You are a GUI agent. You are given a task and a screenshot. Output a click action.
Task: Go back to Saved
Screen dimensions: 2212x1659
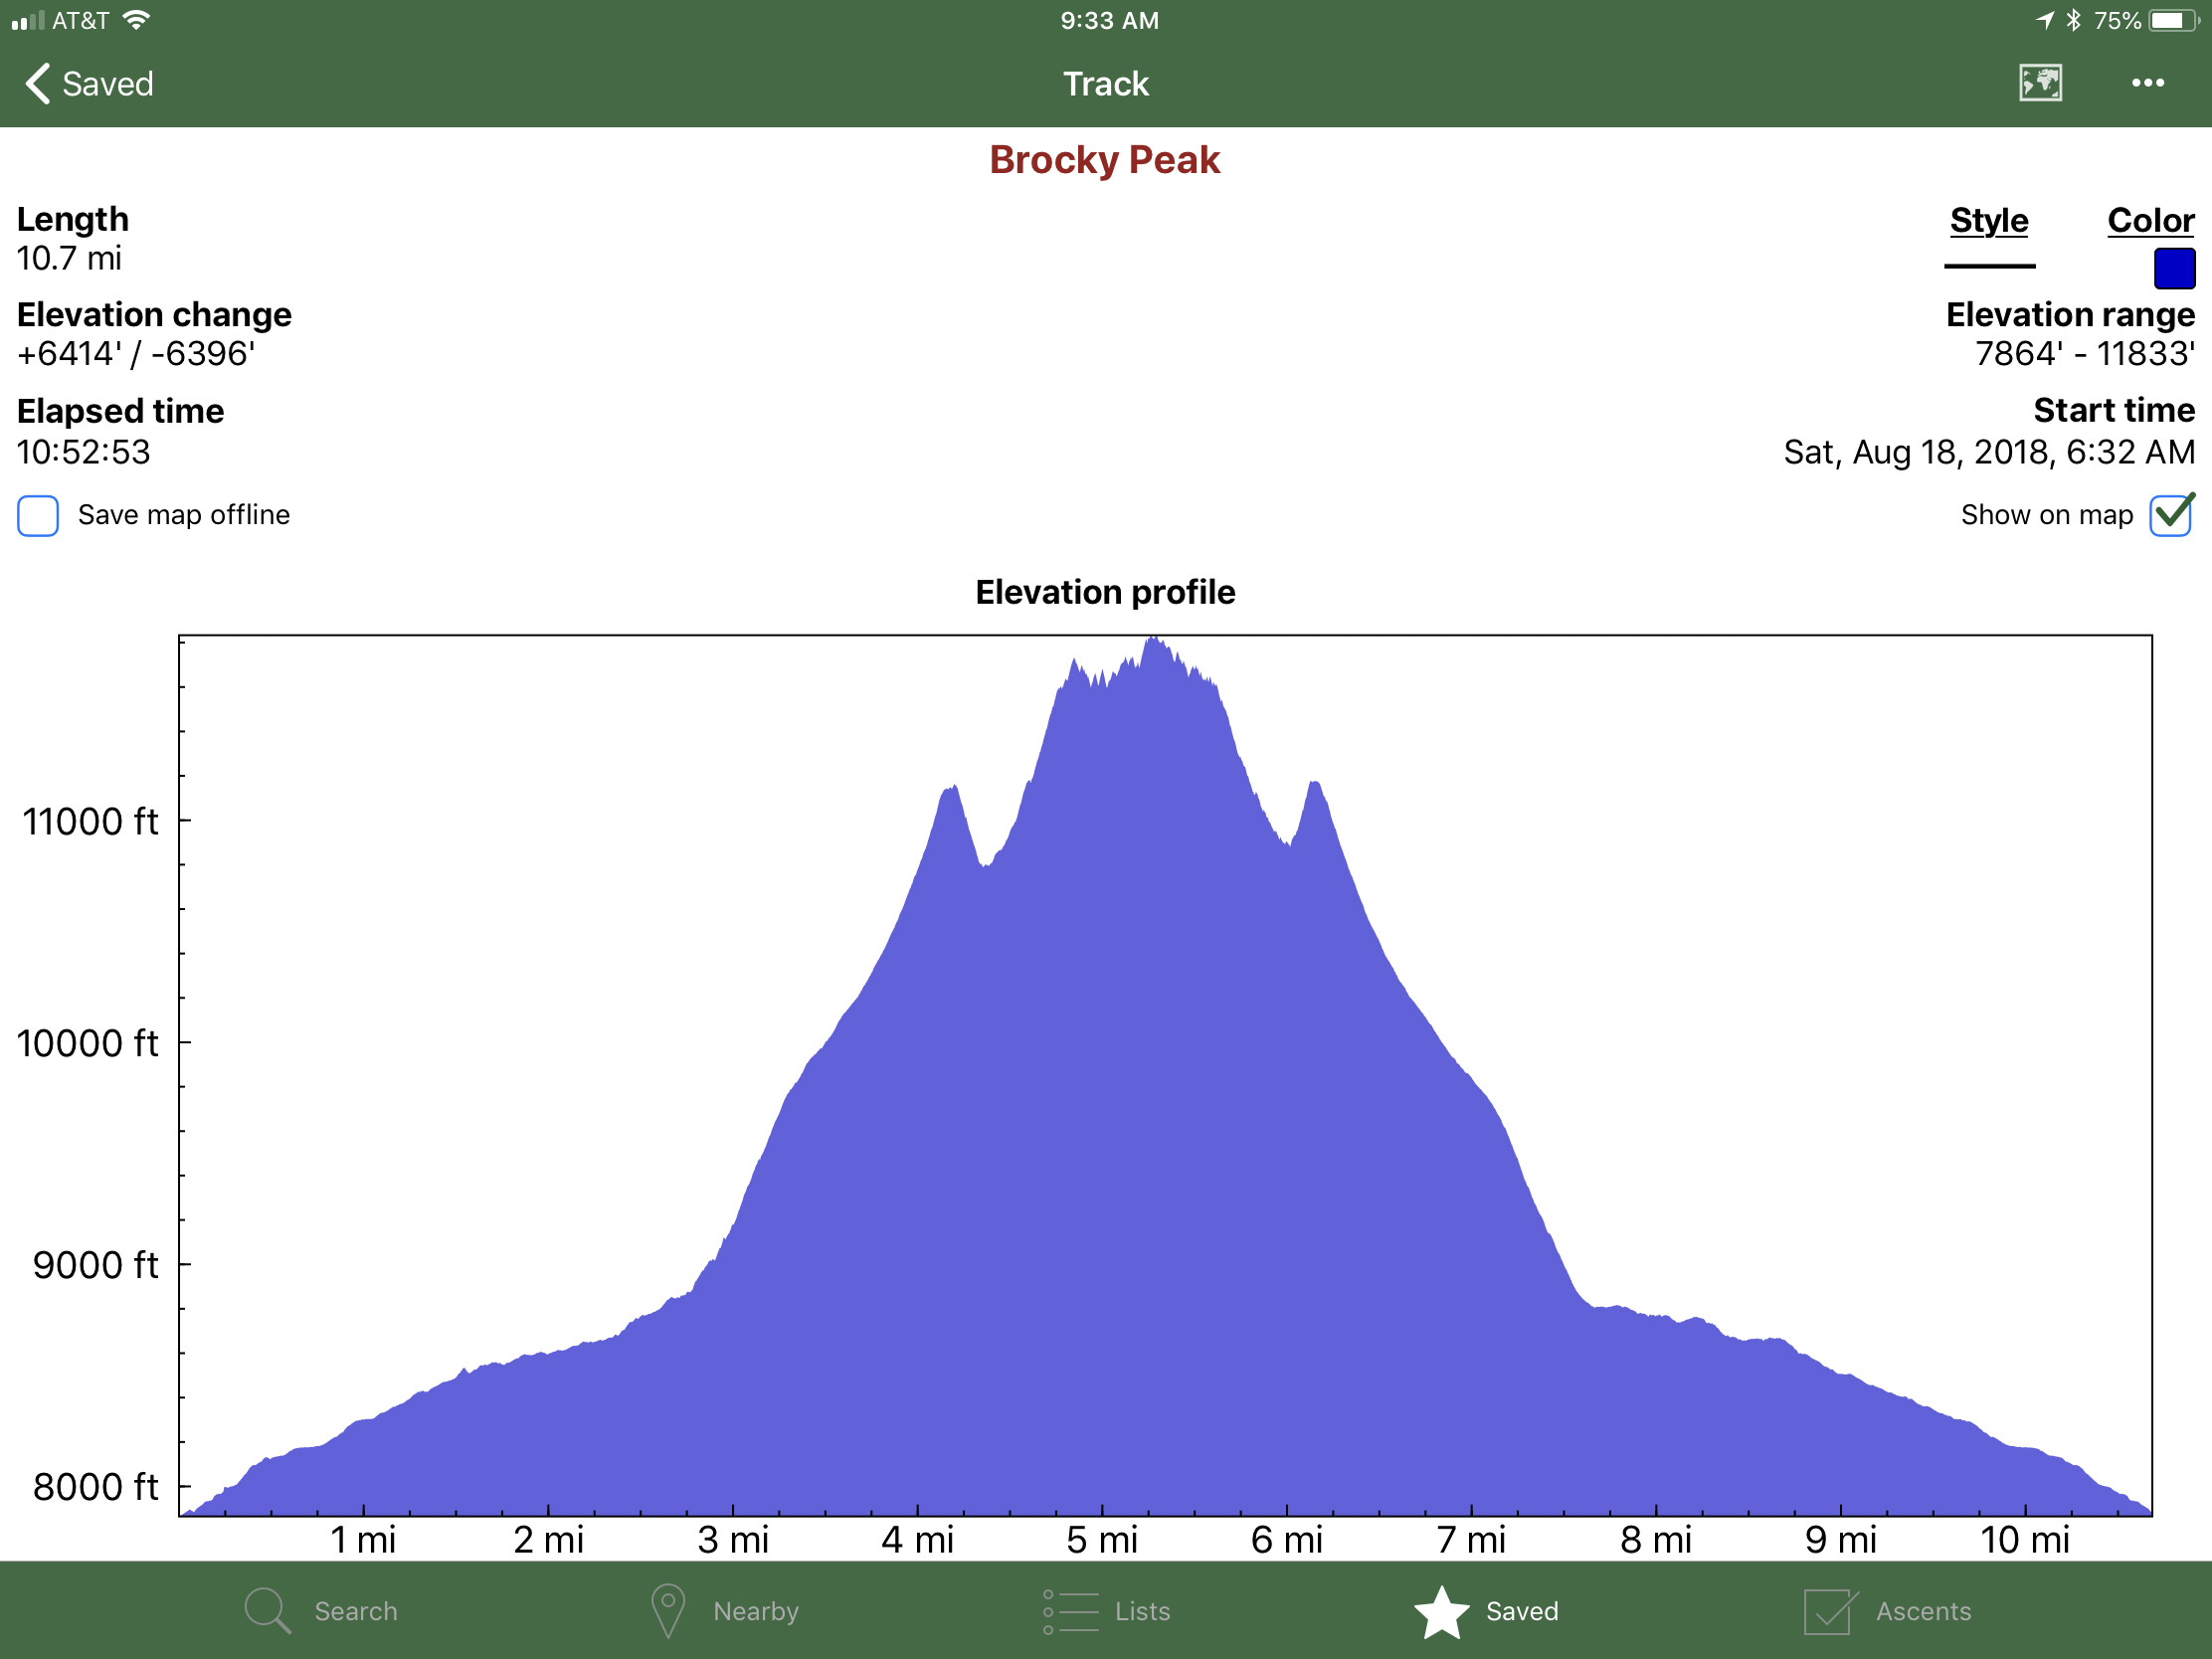click(107, 84)
